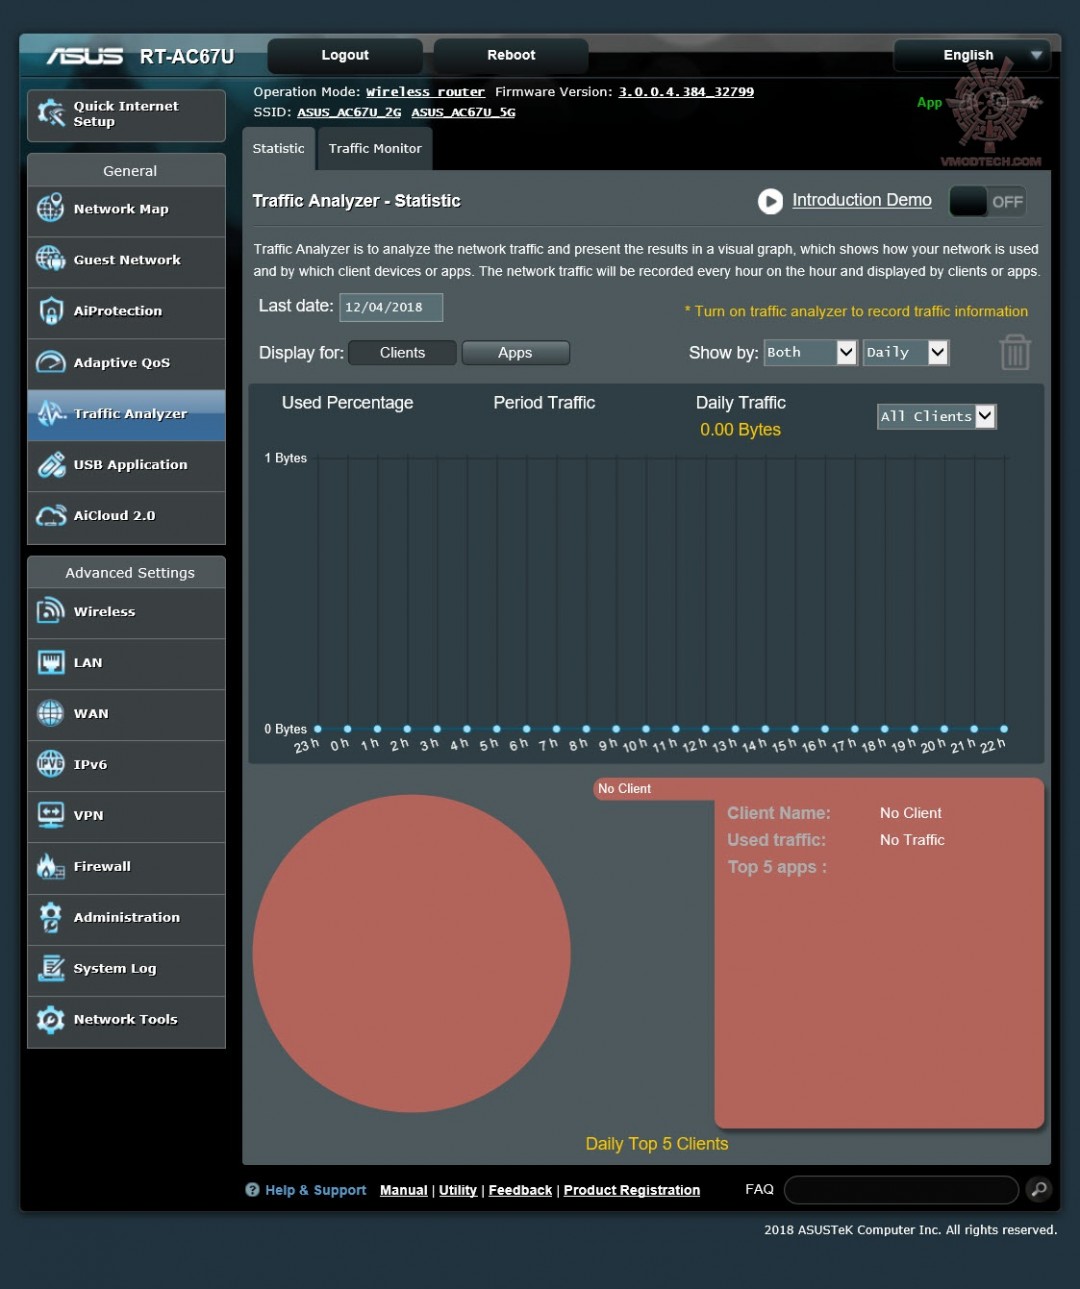Delete traffic data with trash can icon
Viewport: 1080px width, 1289px height.
click(x=1015, y=352)
